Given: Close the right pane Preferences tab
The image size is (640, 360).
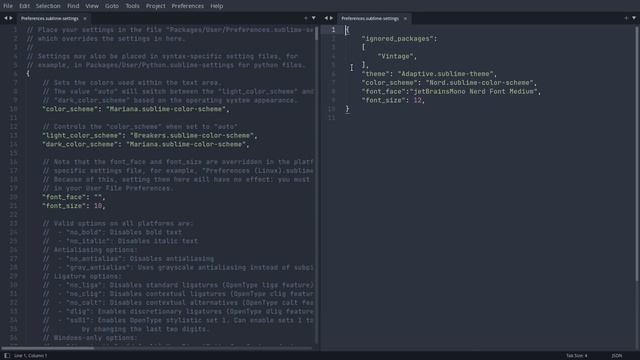Looking at the screenshot, I should (405, 18).
